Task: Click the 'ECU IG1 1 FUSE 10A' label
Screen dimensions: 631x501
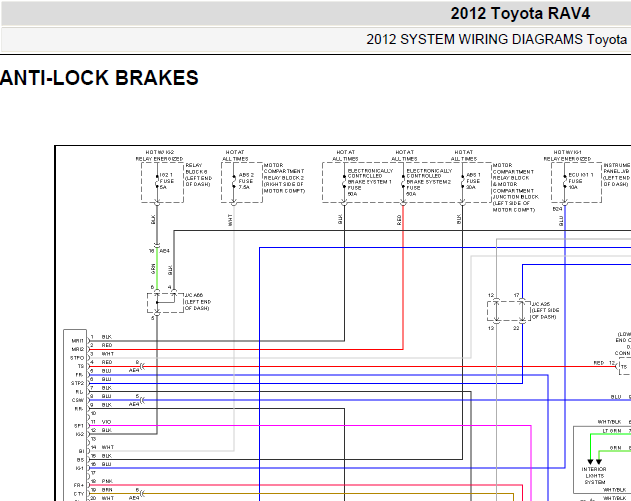Action: [x=581, y=181]
